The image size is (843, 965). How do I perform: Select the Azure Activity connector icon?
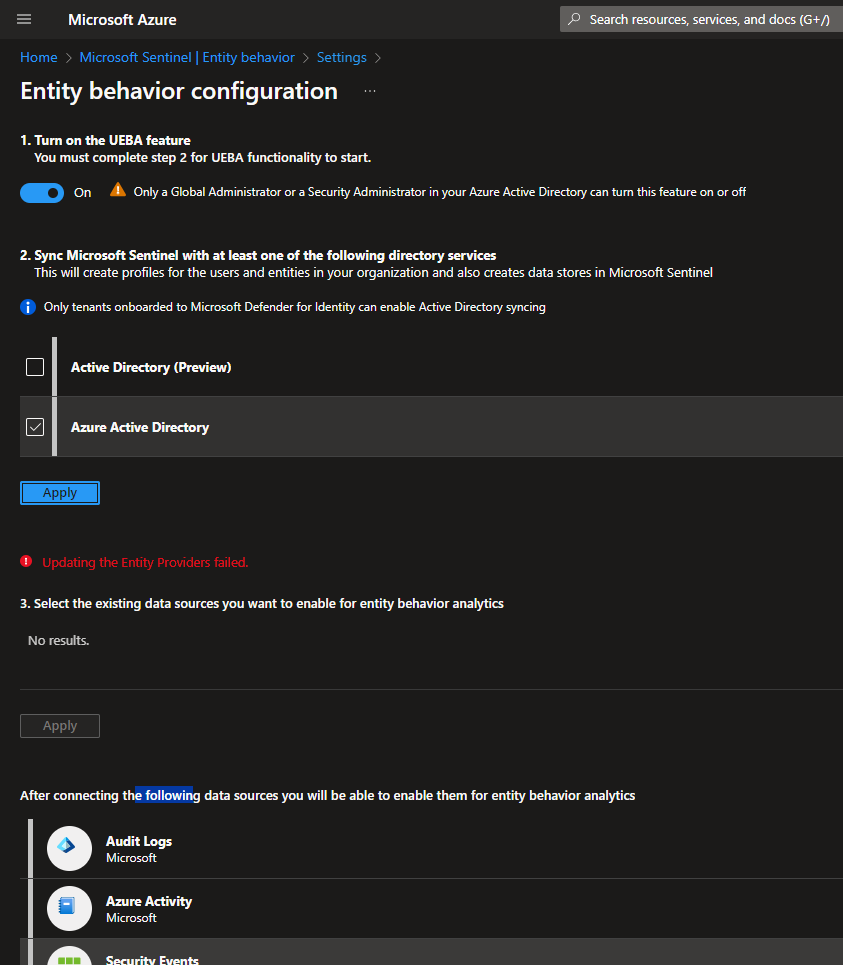point(70,908)
